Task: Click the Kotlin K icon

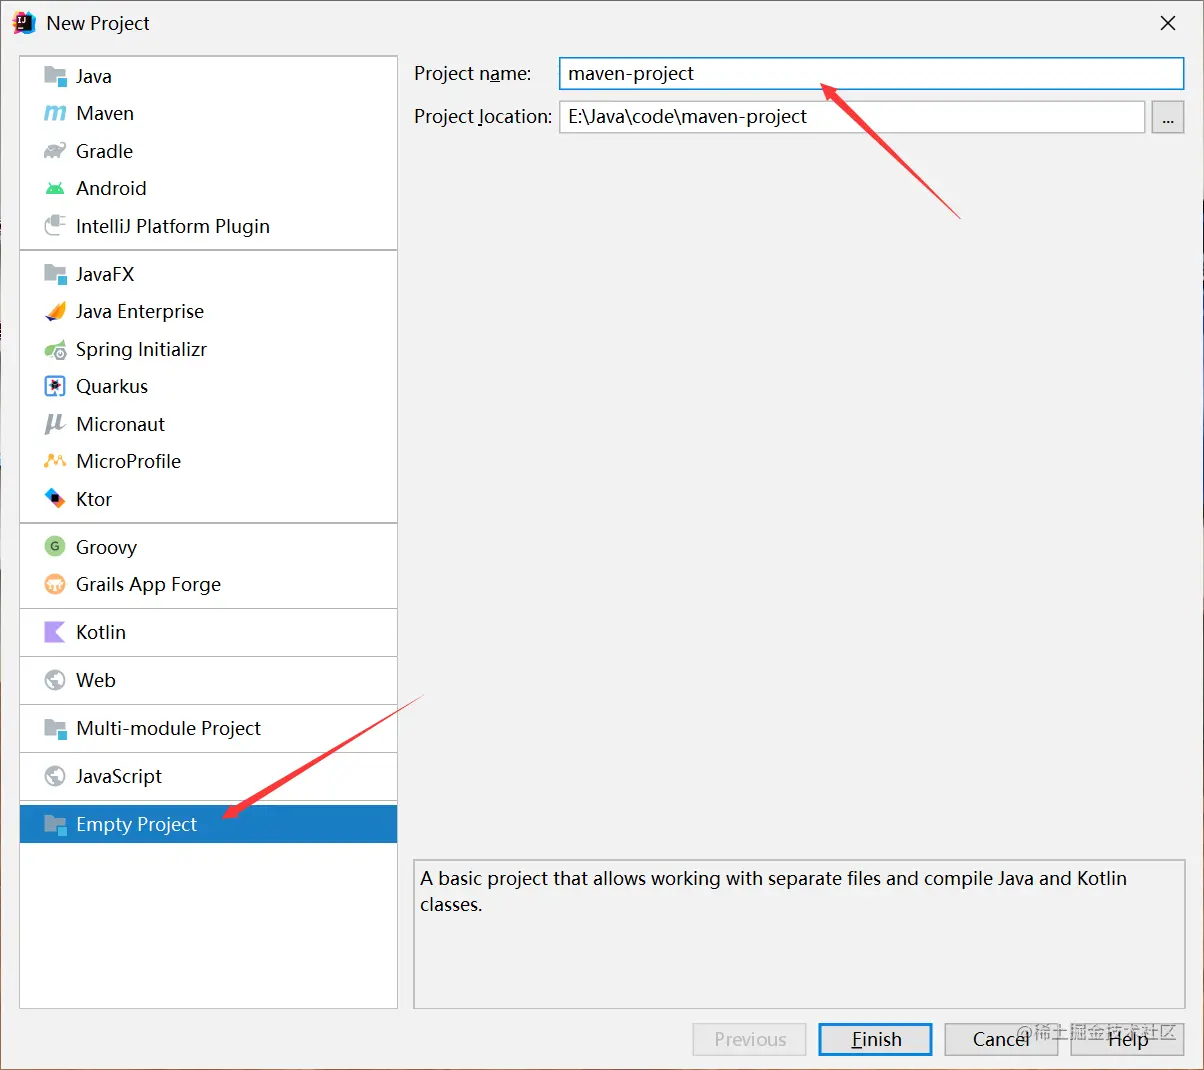Action: click(x=55, y=632)
